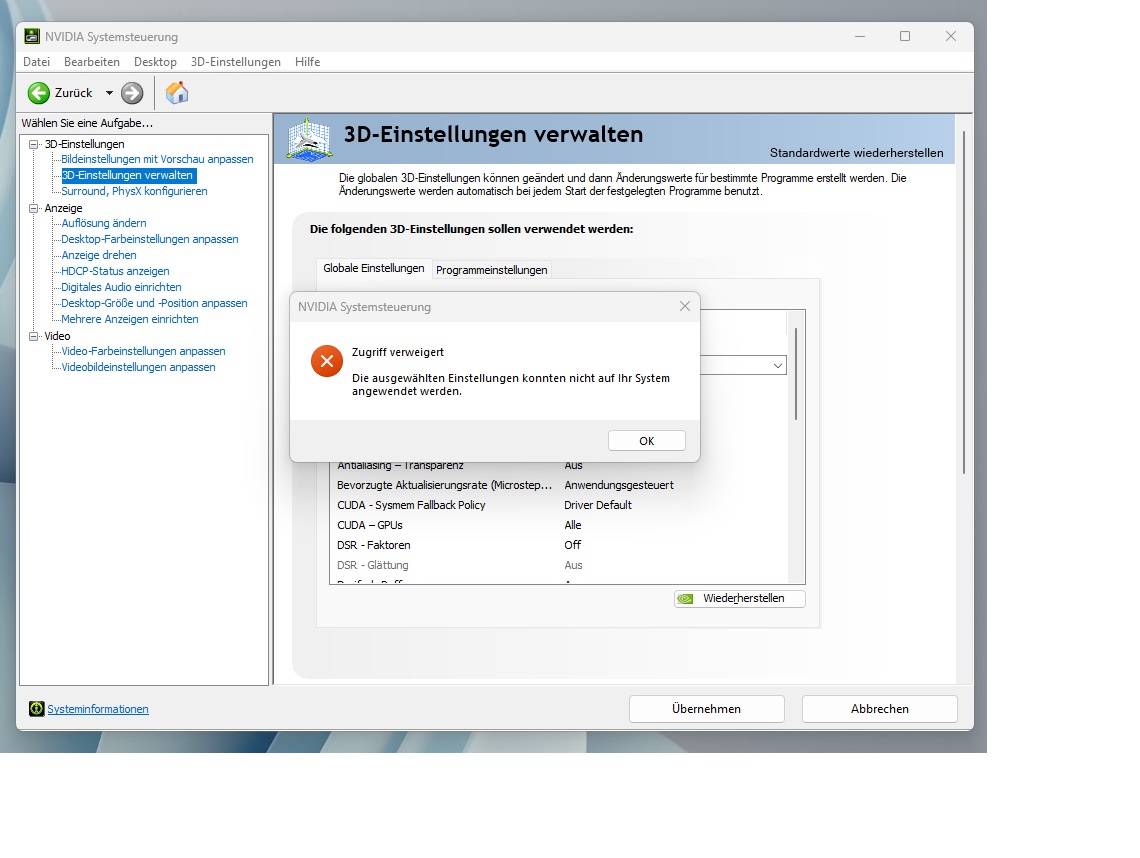Open the Hilfe menu
Screen dimensions: 1140x858
tap(308, 62)
